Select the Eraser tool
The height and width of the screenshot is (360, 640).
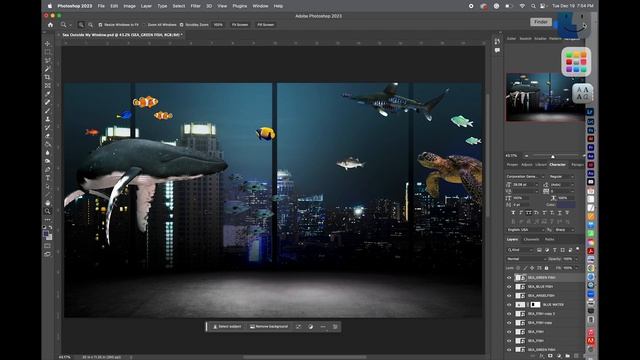(x=47, y=136)
